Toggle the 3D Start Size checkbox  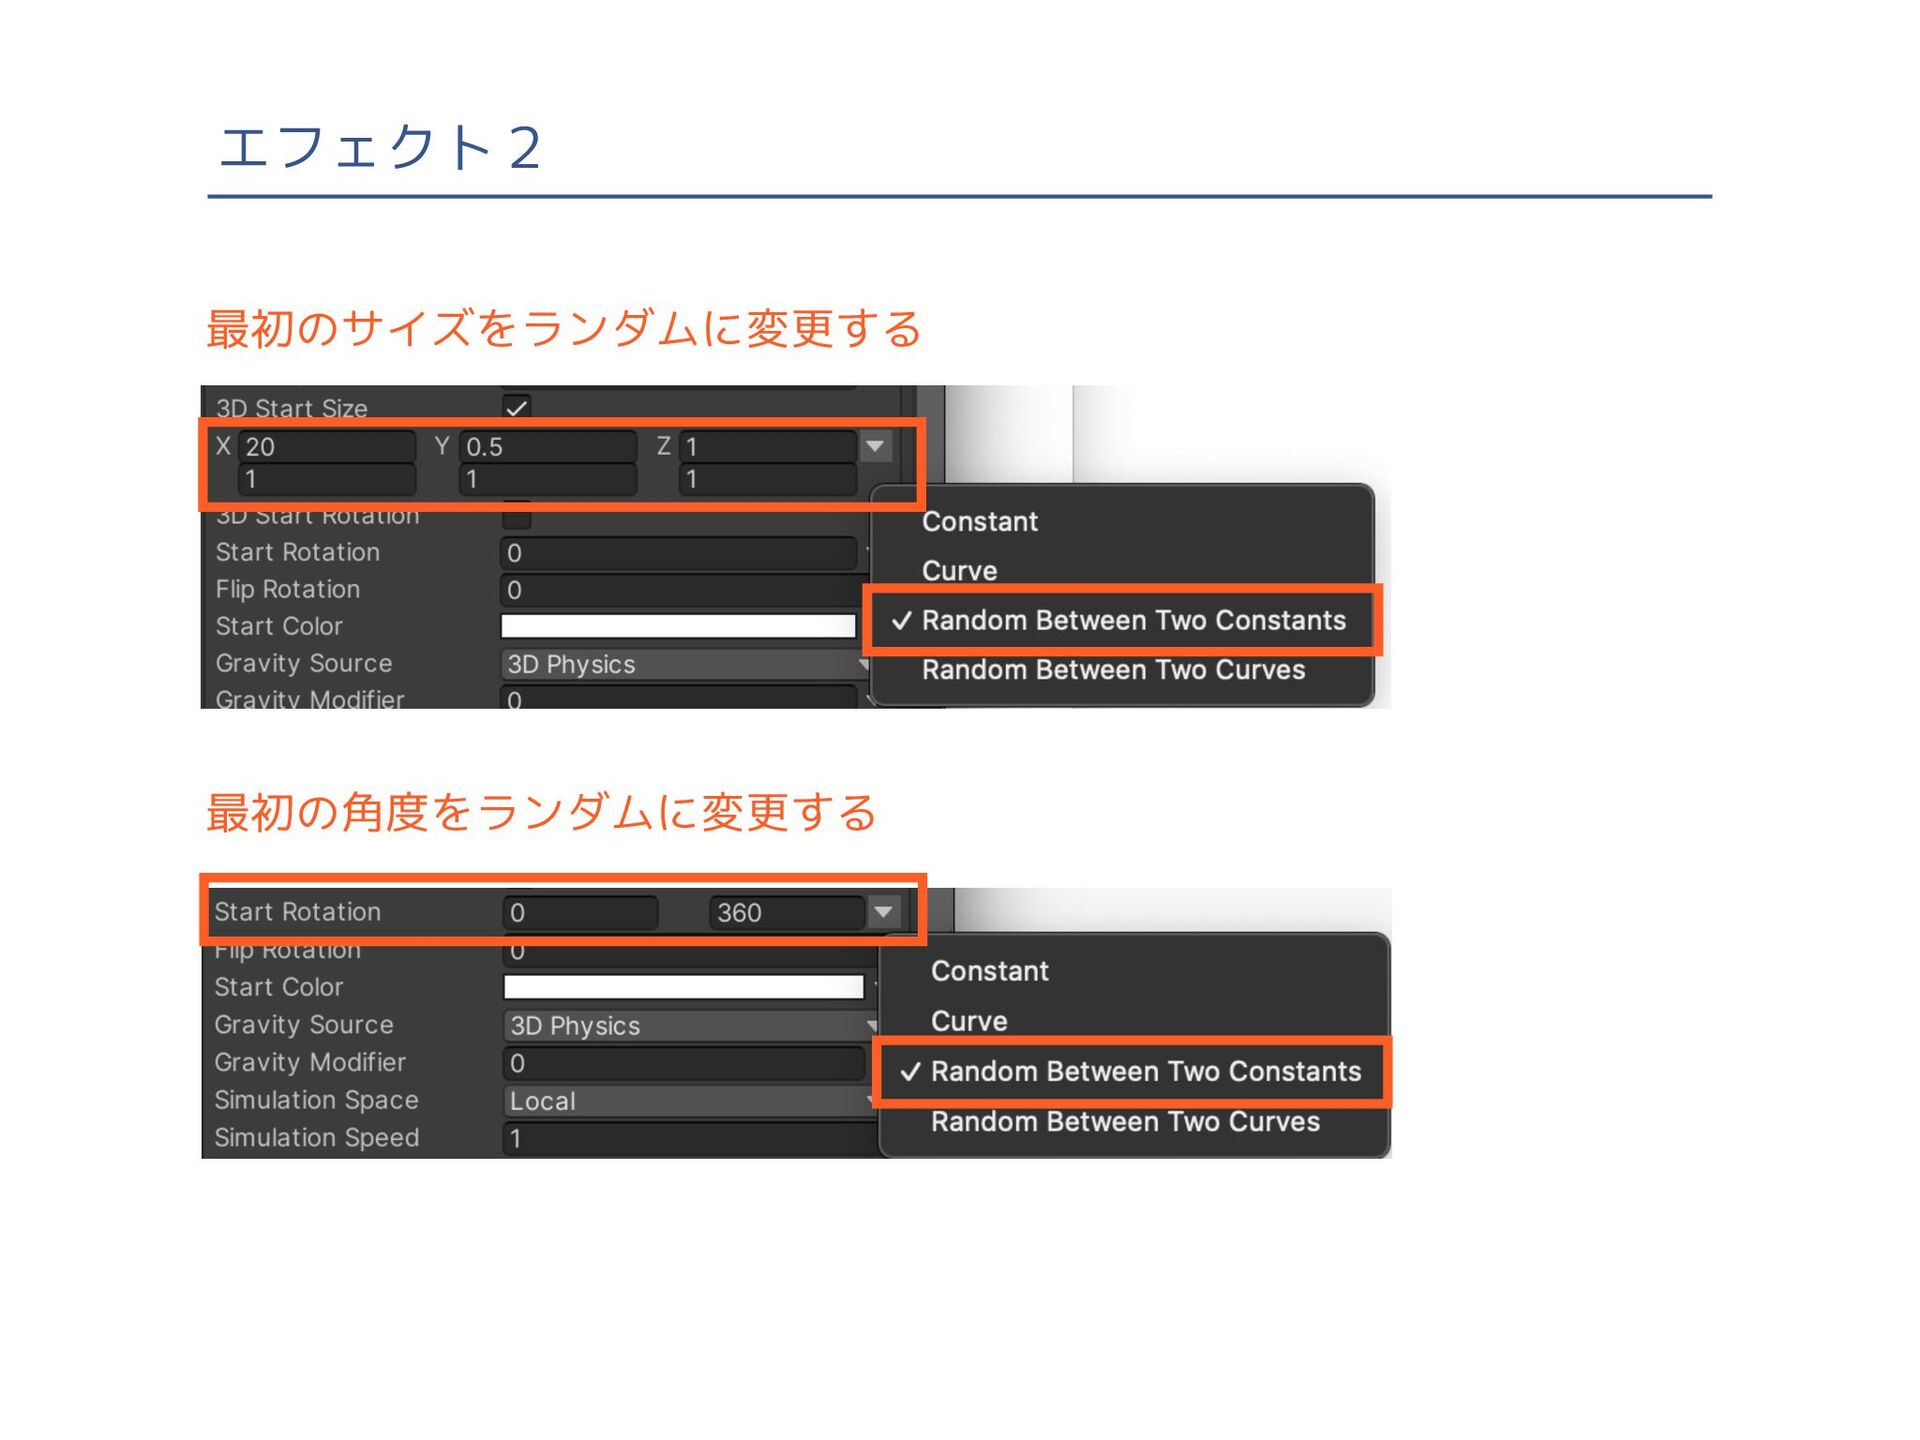pos(516,407)
